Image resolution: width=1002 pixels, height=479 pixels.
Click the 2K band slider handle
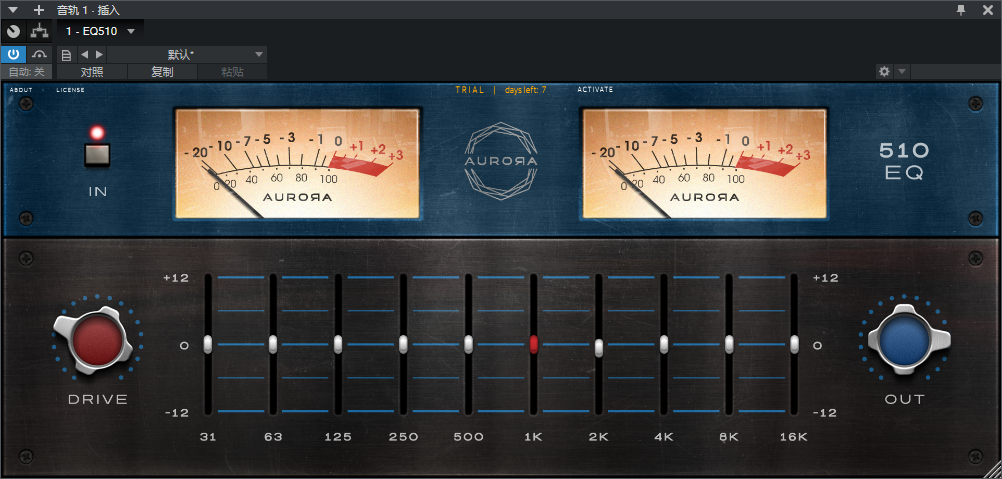[599, 347]
